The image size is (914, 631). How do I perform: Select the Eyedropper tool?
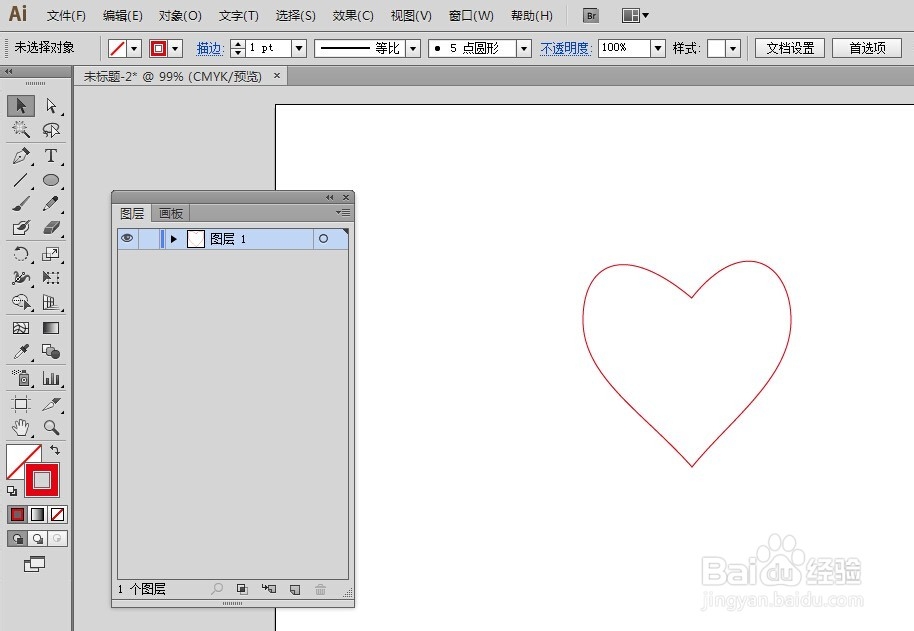(x=21, y=352)
